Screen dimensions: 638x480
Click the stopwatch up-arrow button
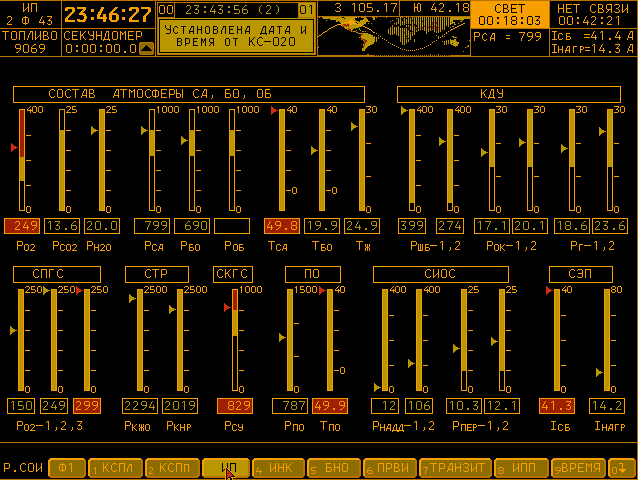point(146,48)
